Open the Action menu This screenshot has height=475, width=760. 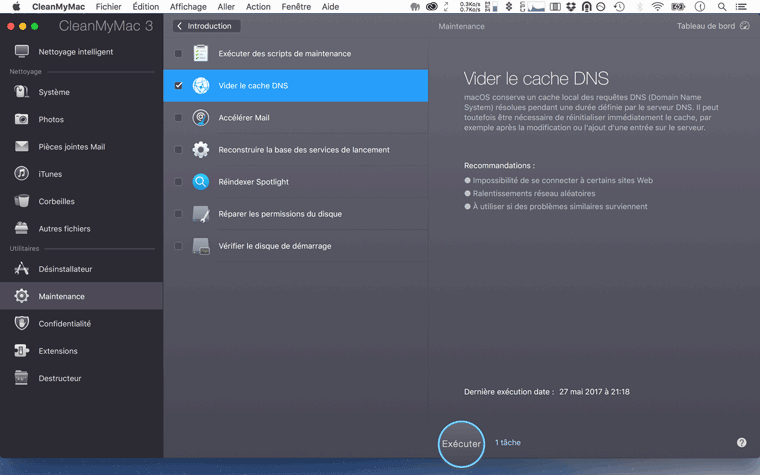[258, 7]
